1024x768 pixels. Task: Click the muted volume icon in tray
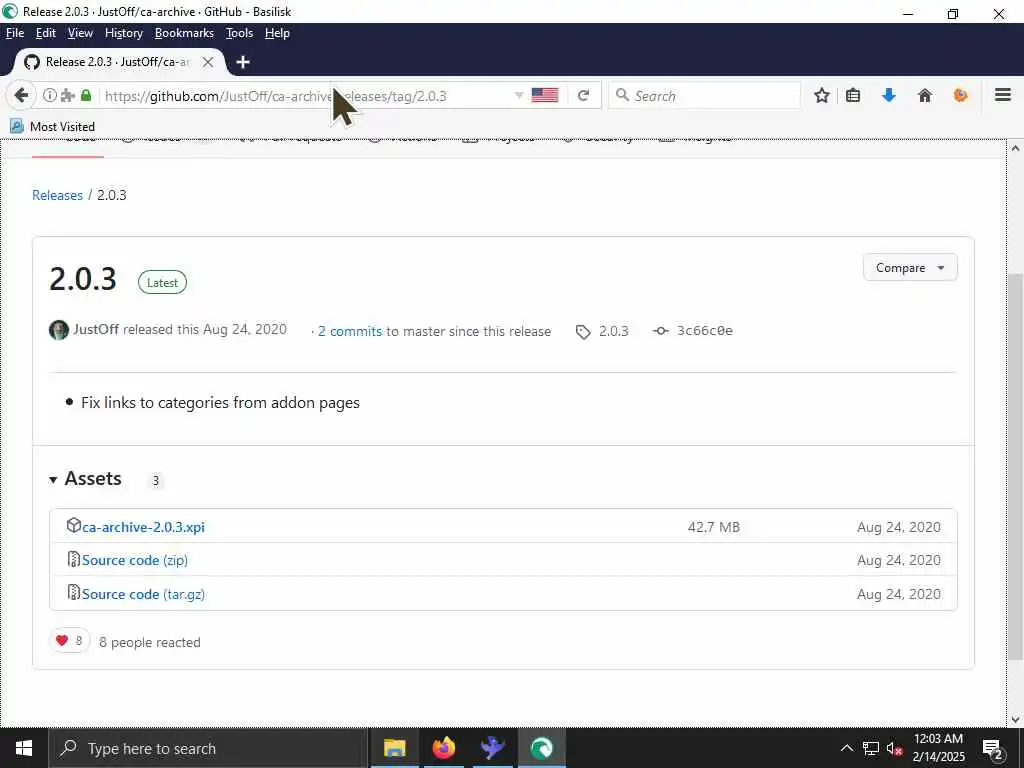pos(894,749)
